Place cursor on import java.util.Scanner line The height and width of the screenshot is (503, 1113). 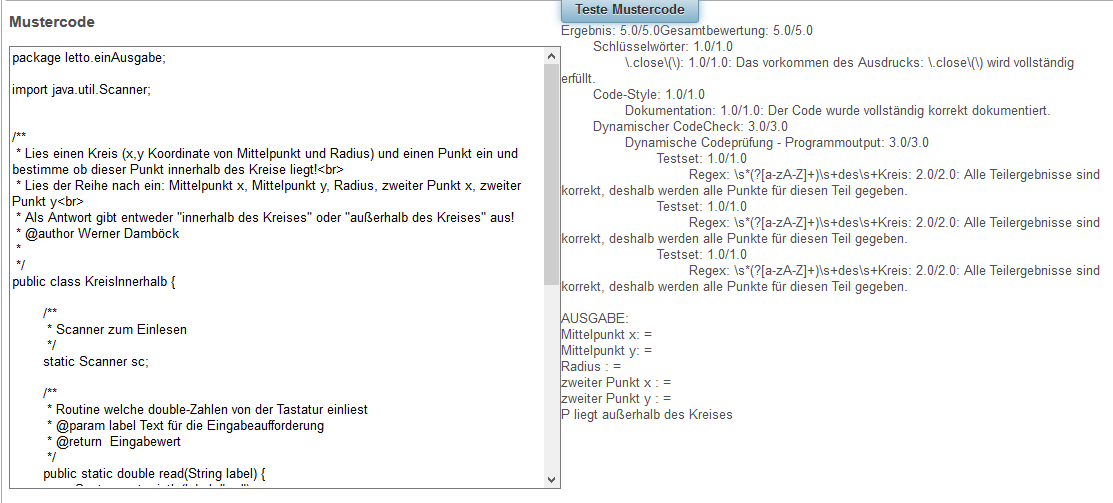click(81, 90)
